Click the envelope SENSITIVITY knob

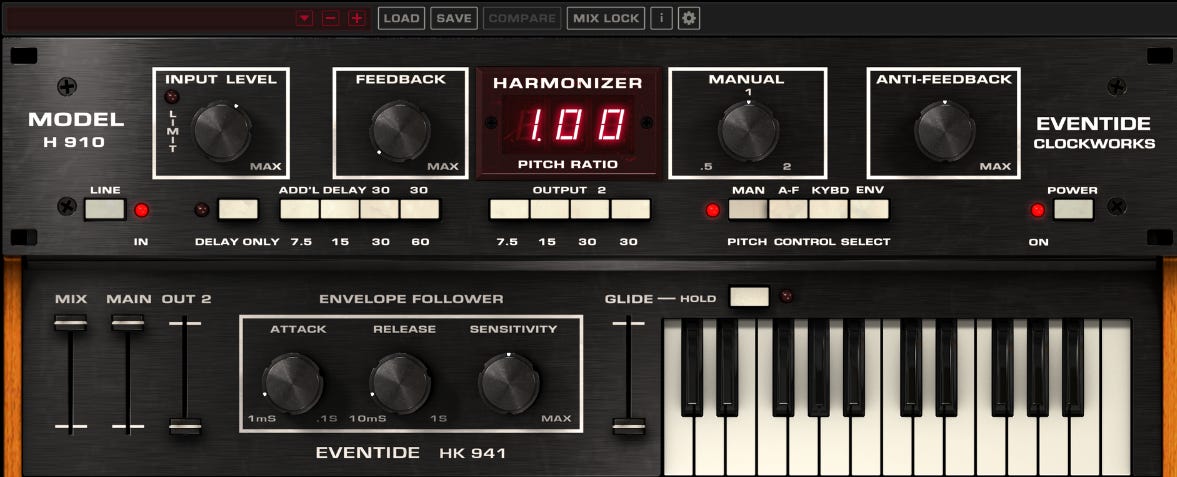[509, 383]
